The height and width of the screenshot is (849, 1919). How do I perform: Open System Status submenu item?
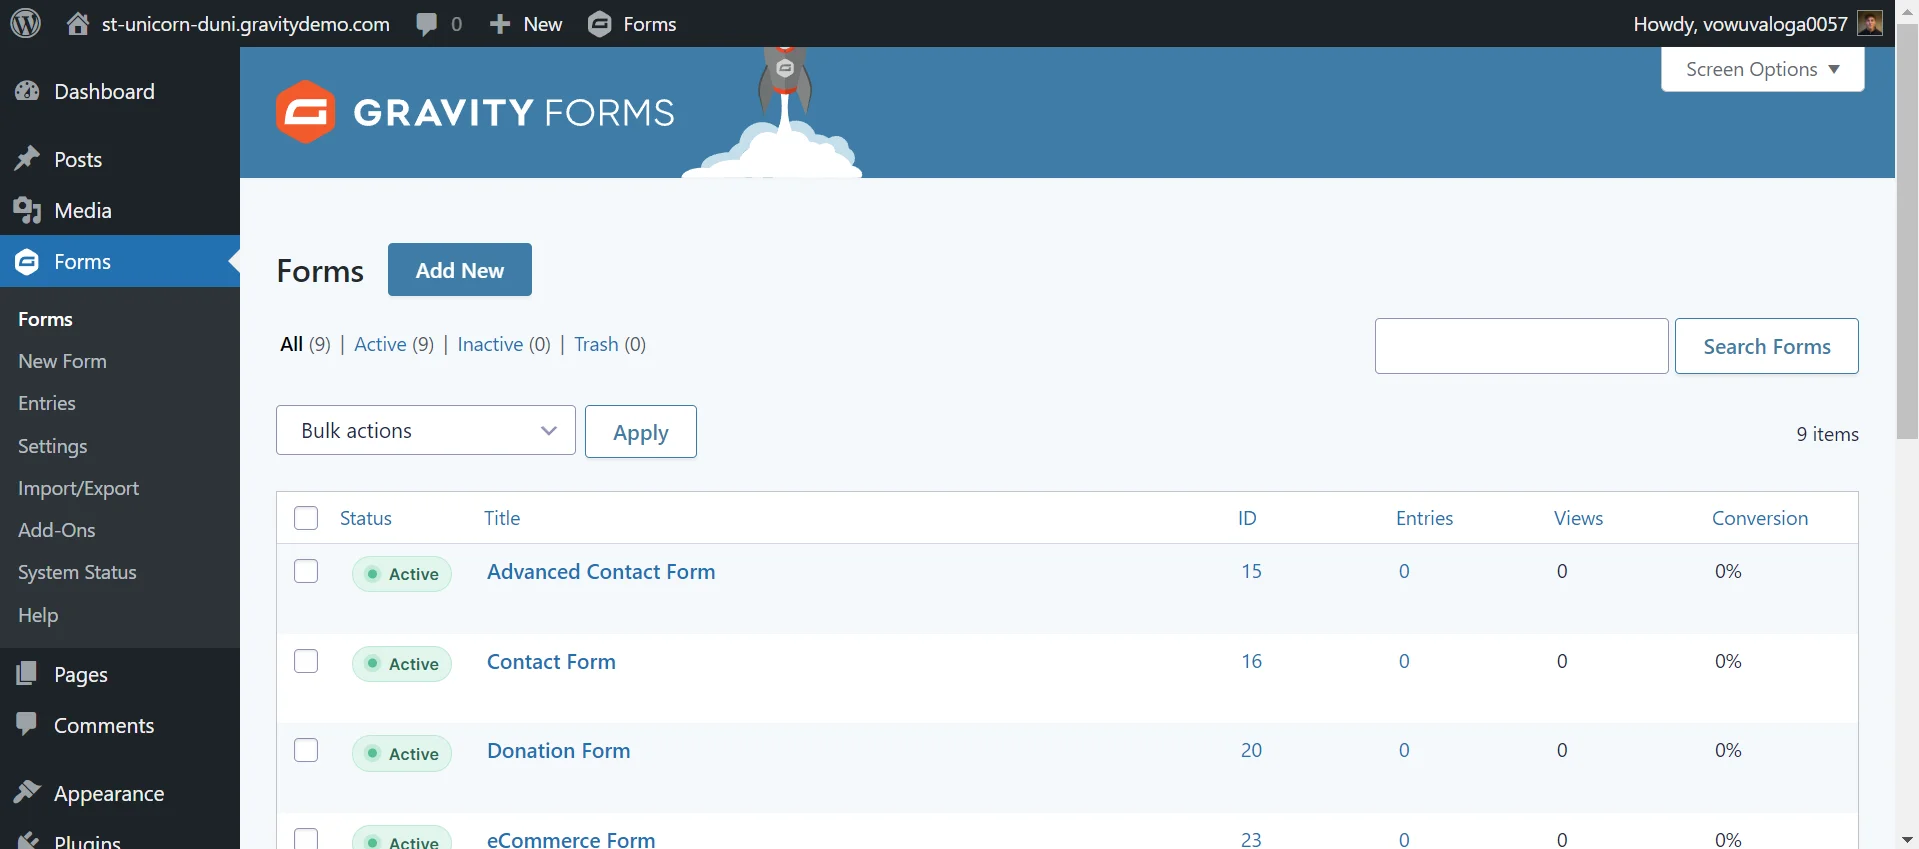pyautogui.click(x=77, y=572)
